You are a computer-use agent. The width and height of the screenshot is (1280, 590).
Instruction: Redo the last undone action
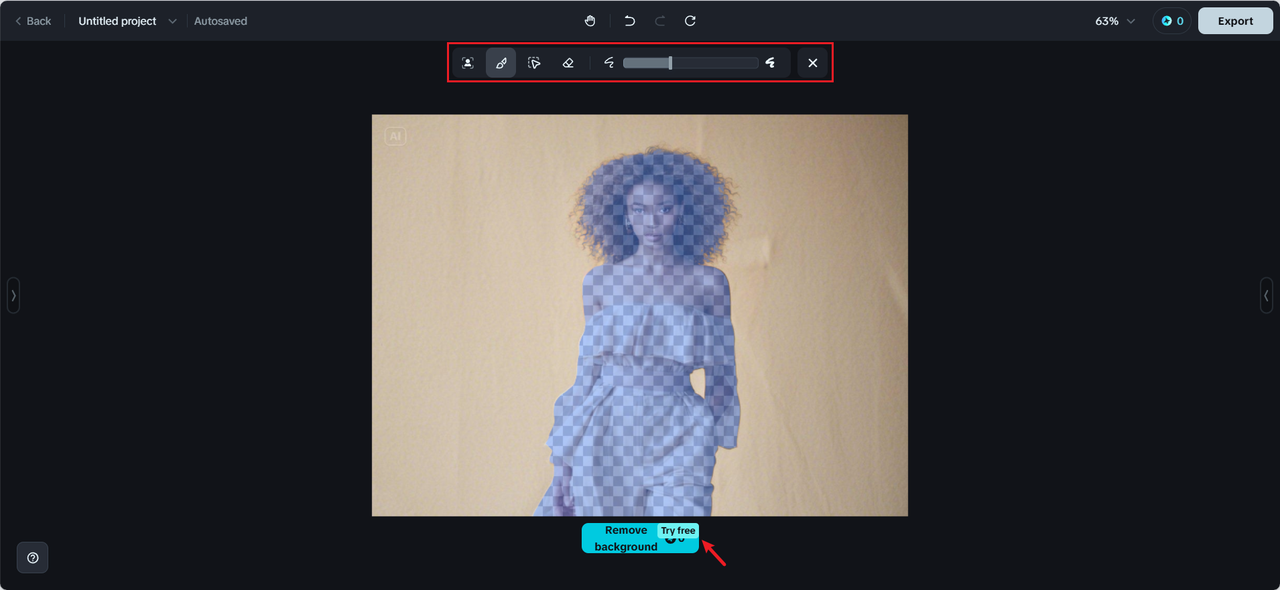(660, 21)
